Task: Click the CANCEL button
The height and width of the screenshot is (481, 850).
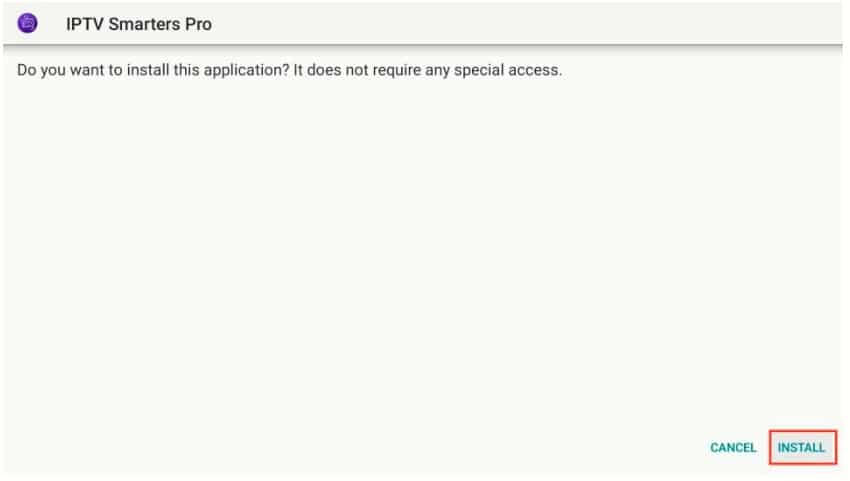Action: [733, 447]
